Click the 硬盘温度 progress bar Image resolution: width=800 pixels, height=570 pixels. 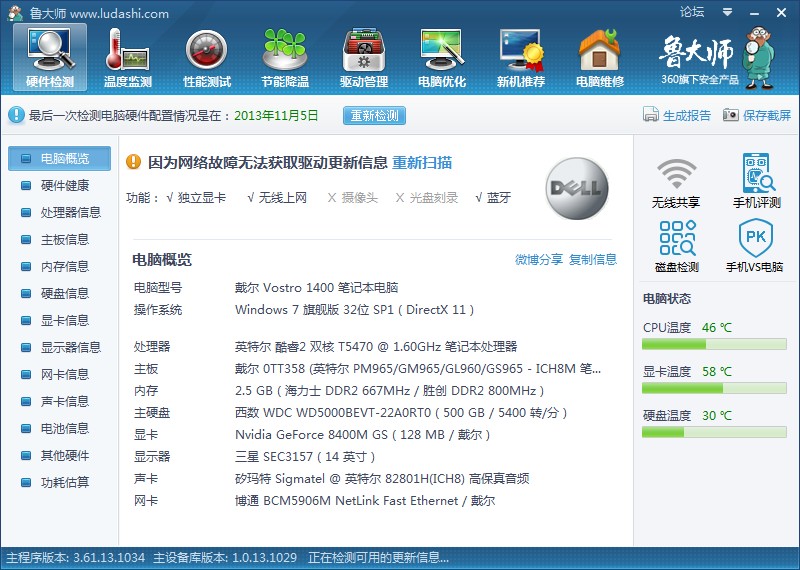714,432
